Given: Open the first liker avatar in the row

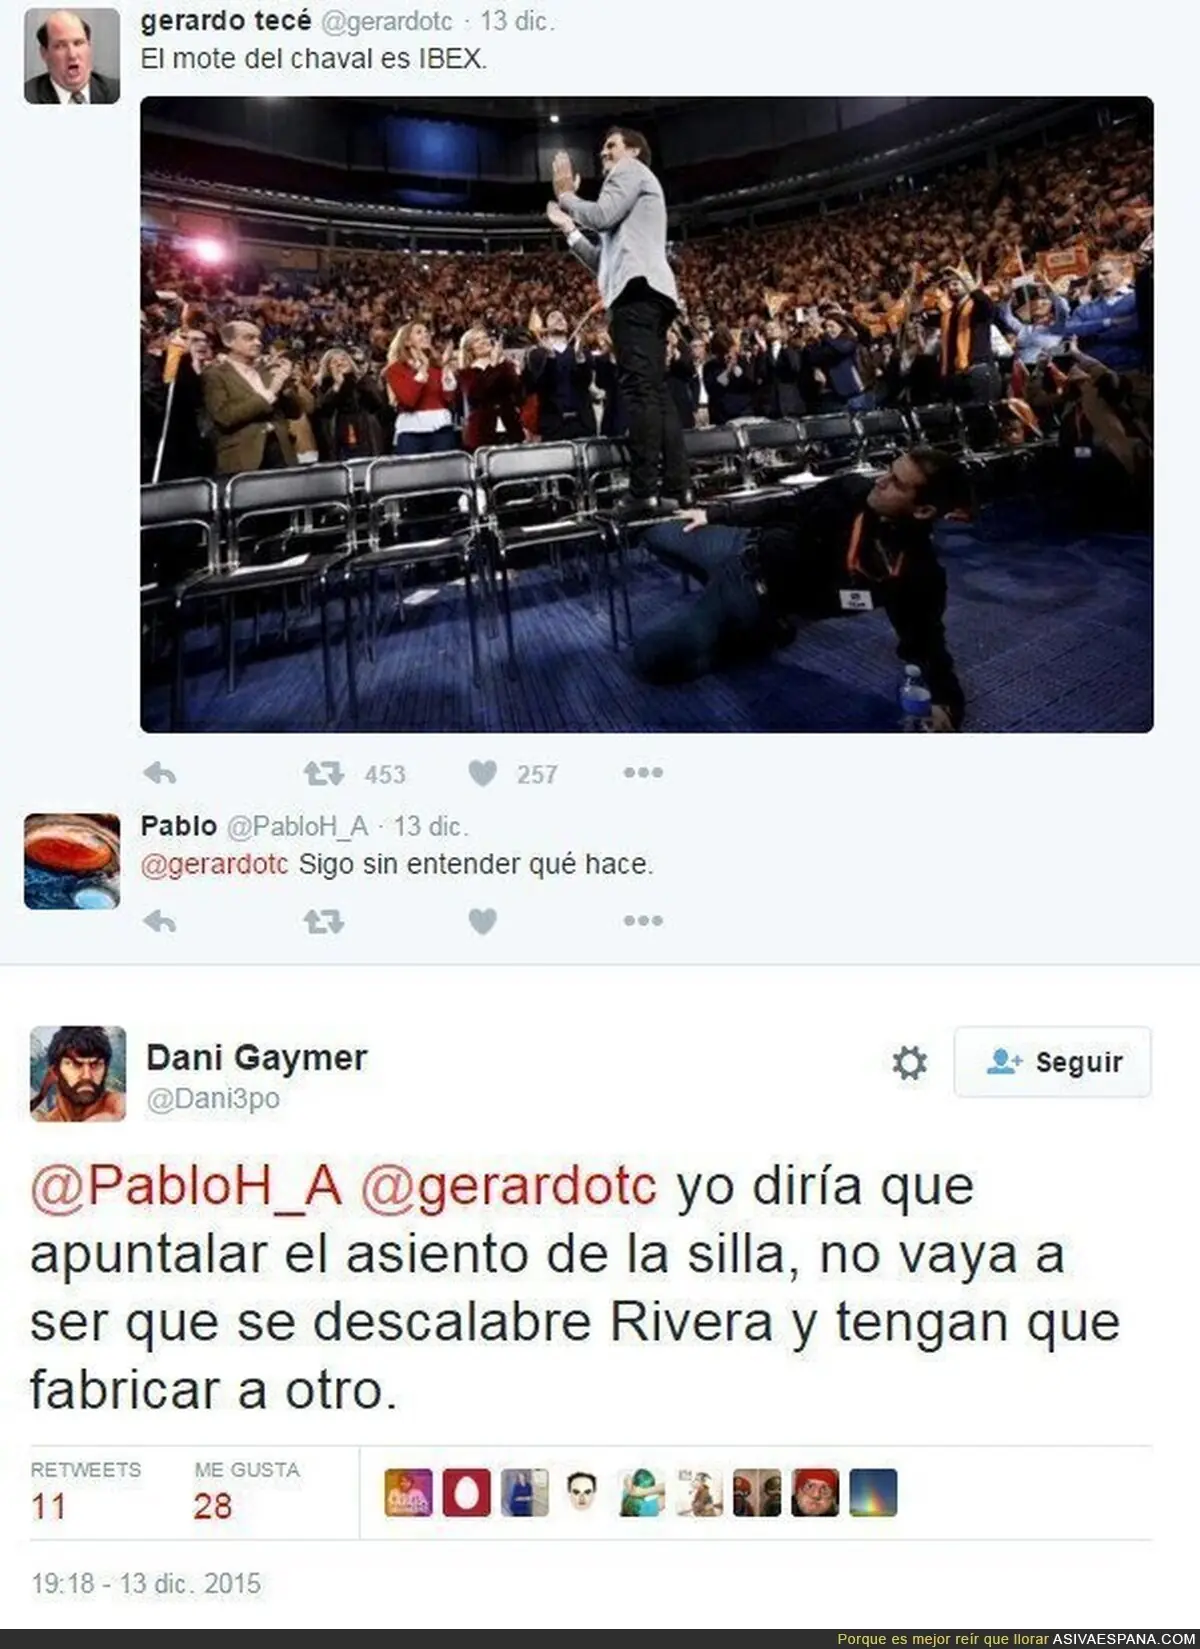Looking at the screenshot, I should click(409, 1493).
